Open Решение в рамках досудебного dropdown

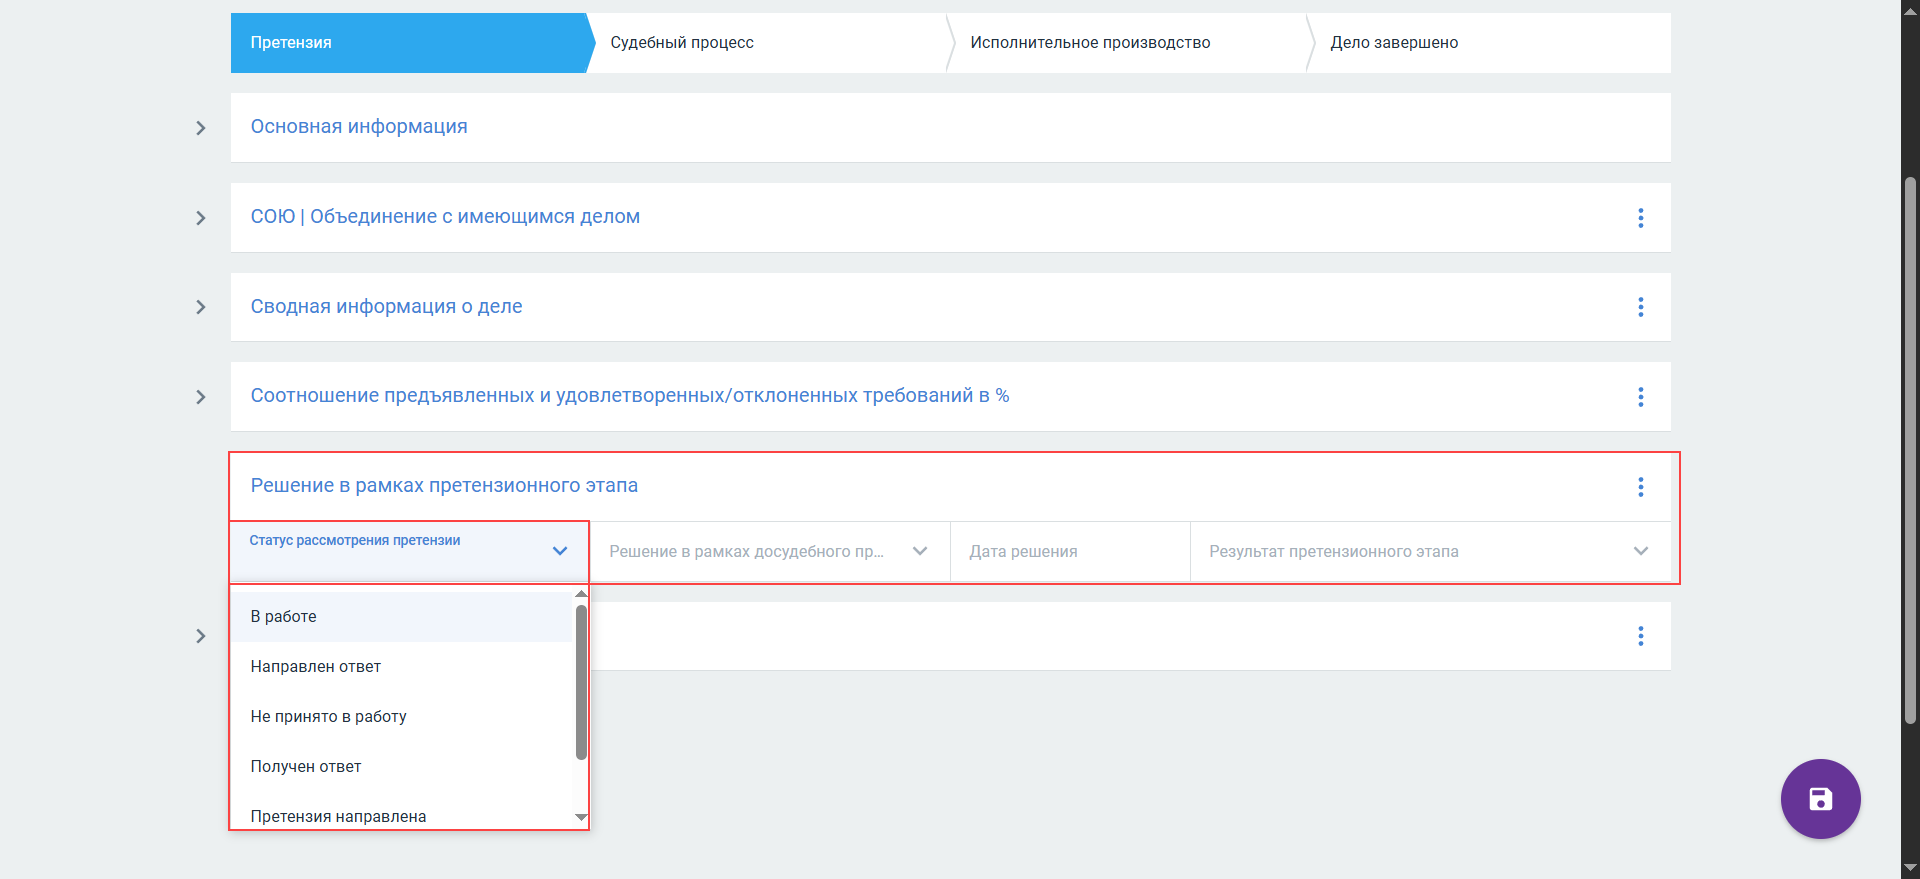[x=770, y=551]
